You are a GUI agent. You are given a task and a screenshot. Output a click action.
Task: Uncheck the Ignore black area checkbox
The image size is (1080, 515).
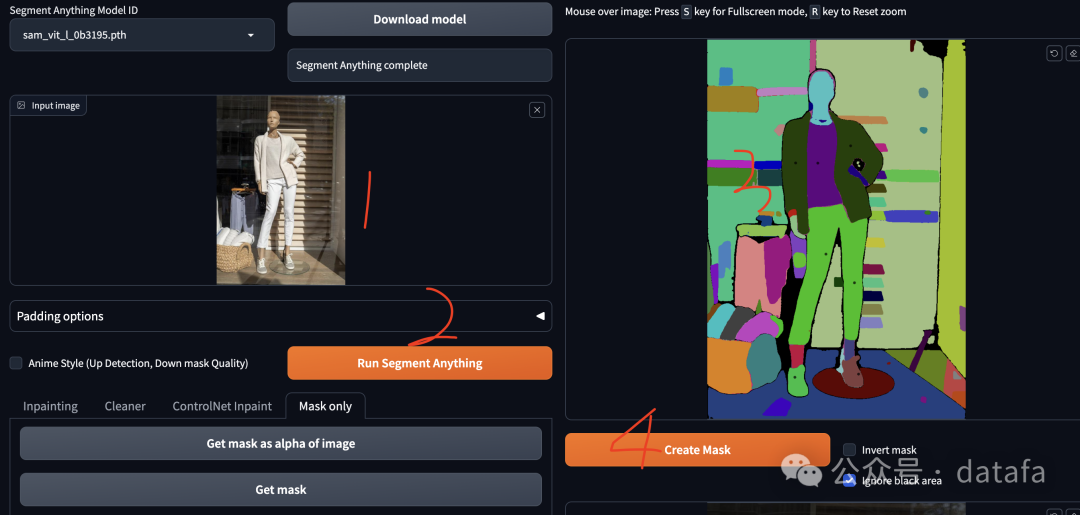(x=849, y=480)
